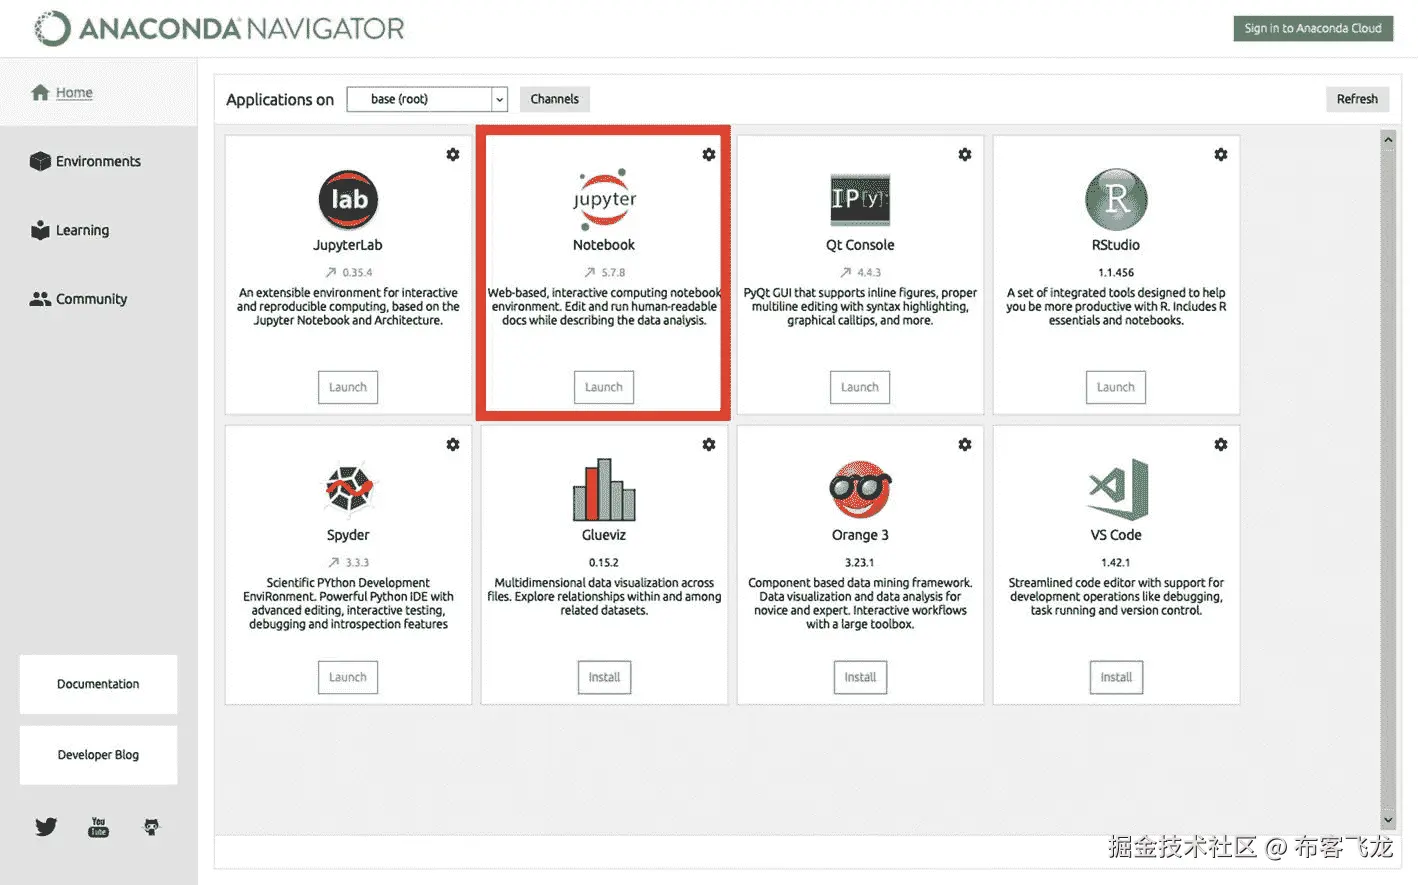The image size is (1418, 885).
Task: Click Orange 3 version 3.23.1 text
Action: click(x=860, y=562)
